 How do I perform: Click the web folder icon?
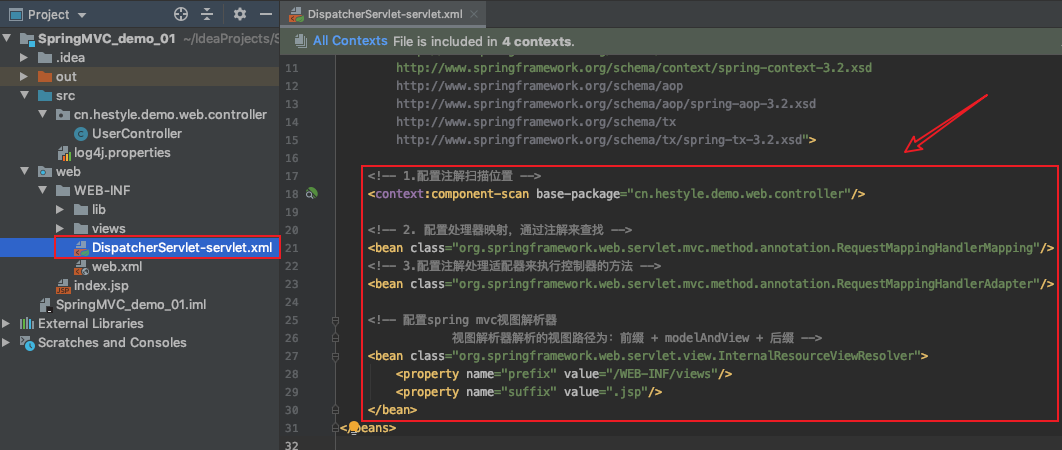(45, 171)
